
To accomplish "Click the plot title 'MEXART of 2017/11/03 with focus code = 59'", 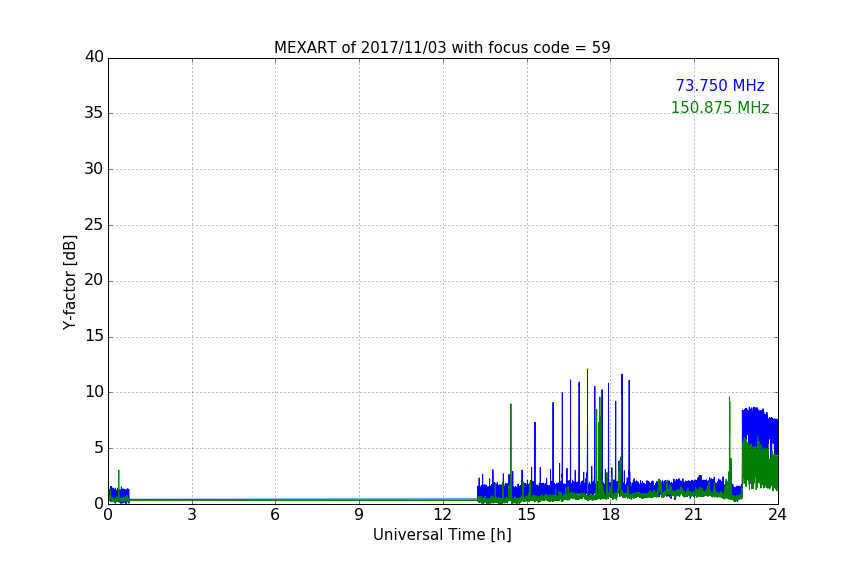I will click(x=442, y=47).
